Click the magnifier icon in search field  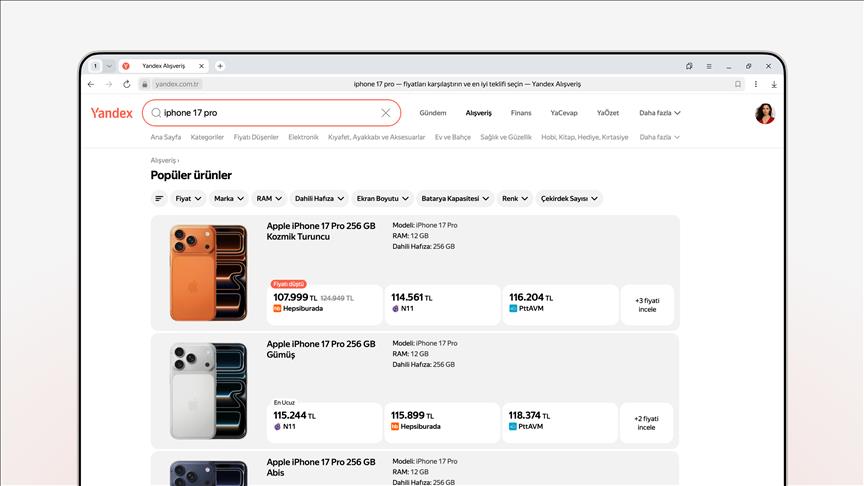(x=156, y=113)
